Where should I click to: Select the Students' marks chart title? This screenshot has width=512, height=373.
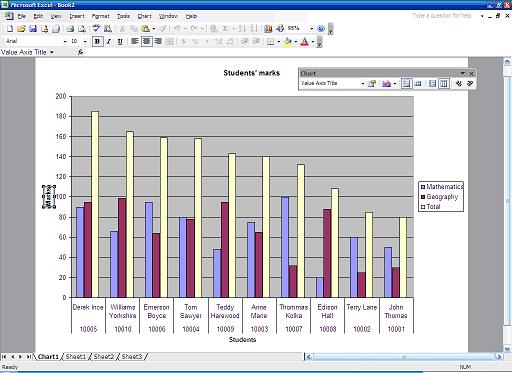pos(252,73)
